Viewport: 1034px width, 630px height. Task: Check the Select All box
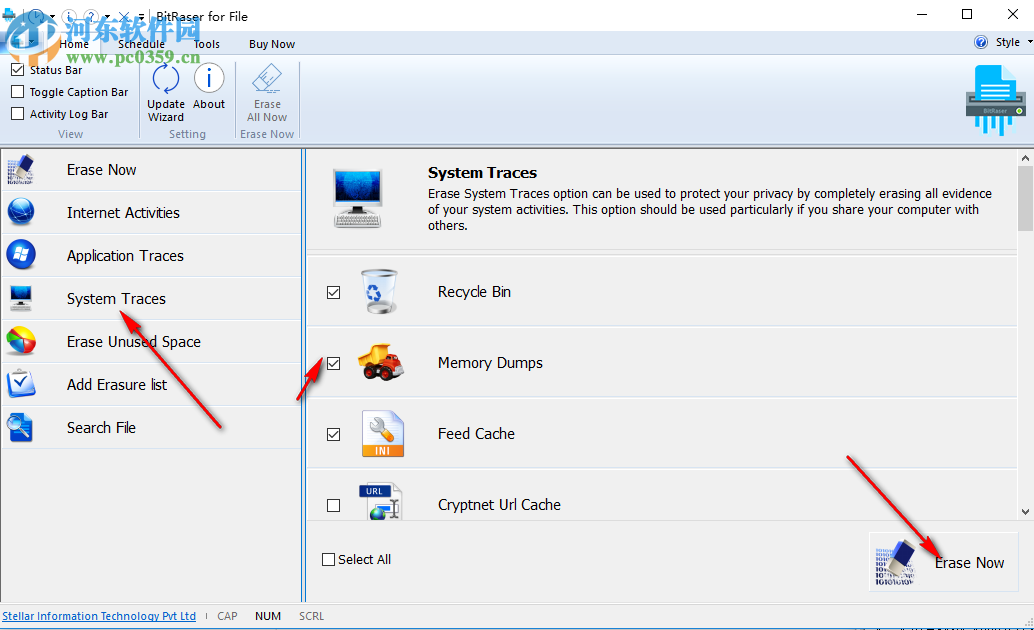click(328, 559)
